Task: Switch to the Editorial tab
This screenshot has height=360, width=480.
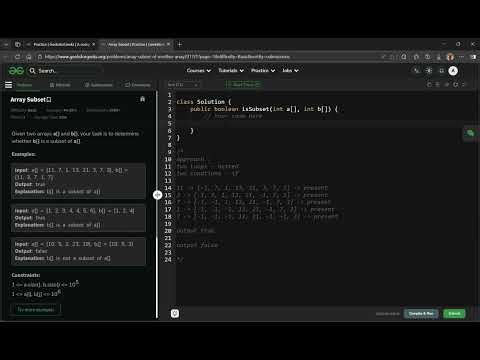Action: pos(60,85)
